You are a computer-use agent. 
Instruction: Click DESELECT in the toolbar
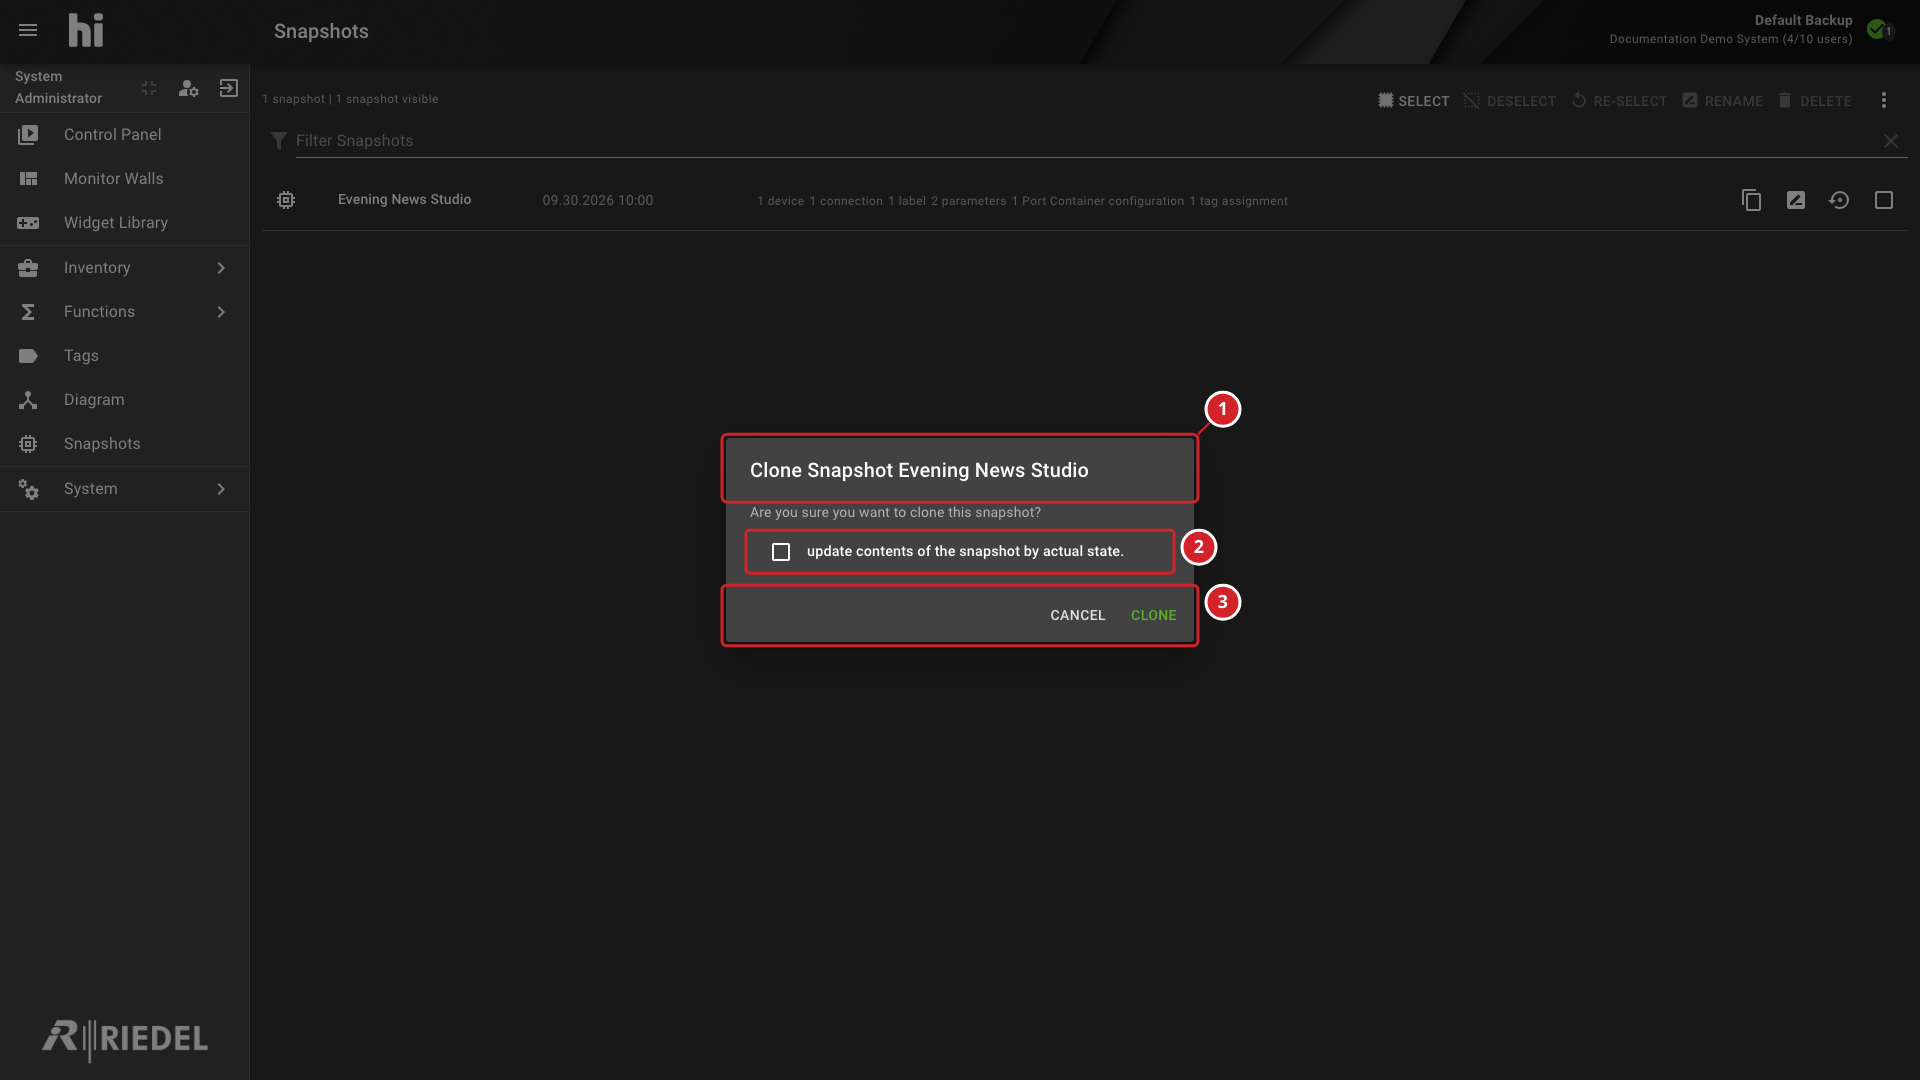coord(1509,101)
